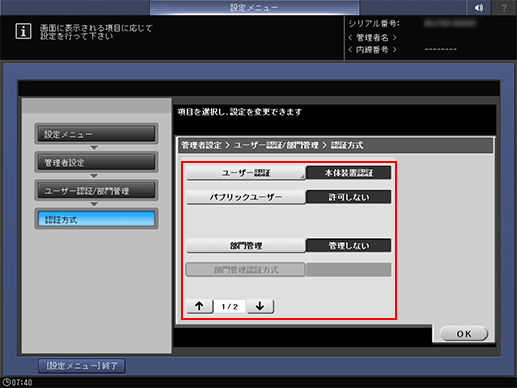Click the 設定メニュー title tab at top
The width and height of the screenshot is (517, 388).
[254, 7]
